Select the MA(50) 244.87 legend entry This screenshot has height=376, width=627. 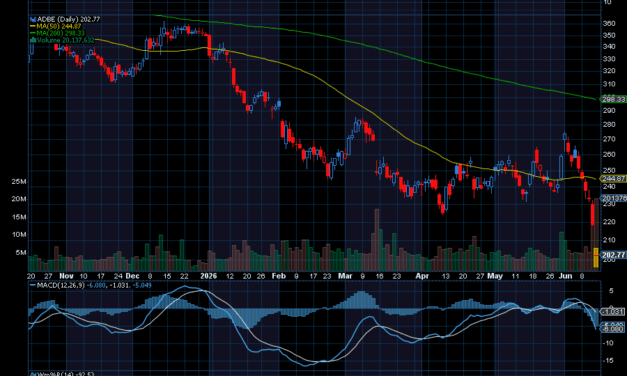pos(59,26)
